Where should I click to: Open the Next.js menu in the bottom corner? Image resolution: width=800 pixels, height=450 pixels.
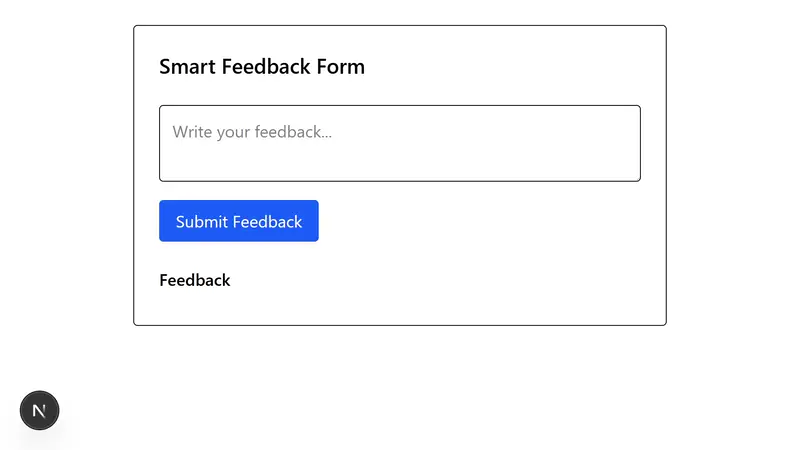[40, 410]
